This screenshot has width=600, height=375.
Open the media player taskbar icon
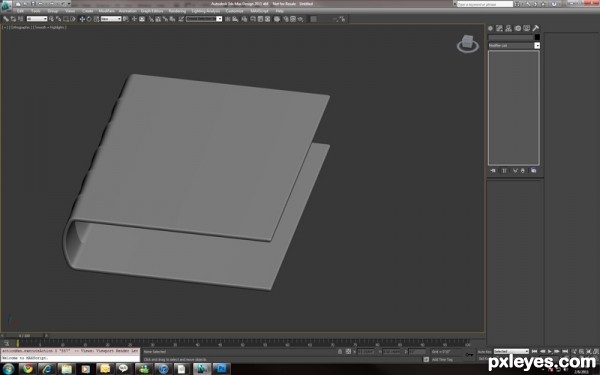[86, 369]
